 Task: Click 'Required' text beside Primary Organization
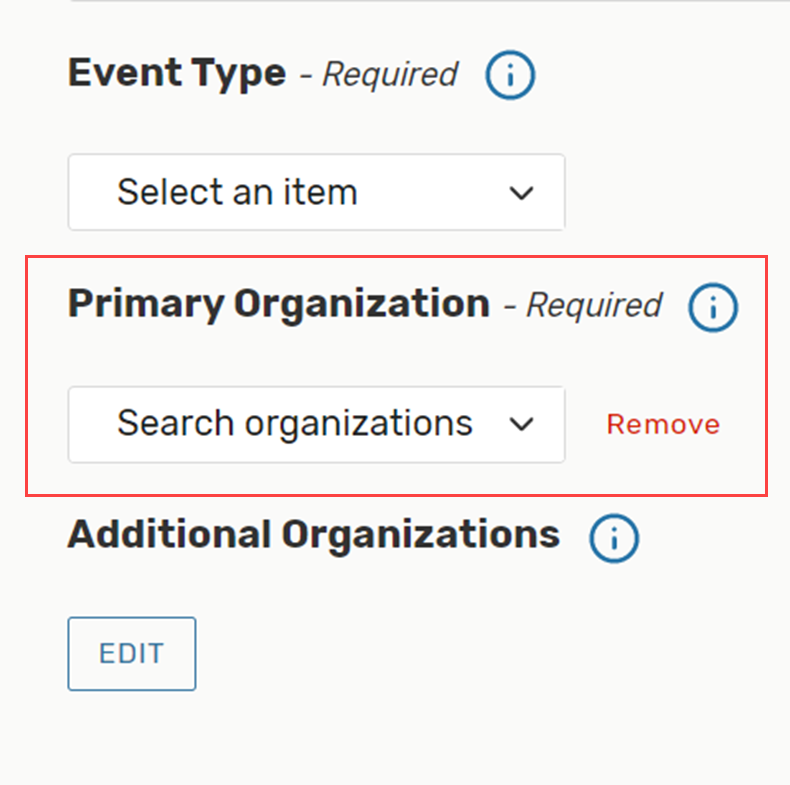tap(594, 306)
